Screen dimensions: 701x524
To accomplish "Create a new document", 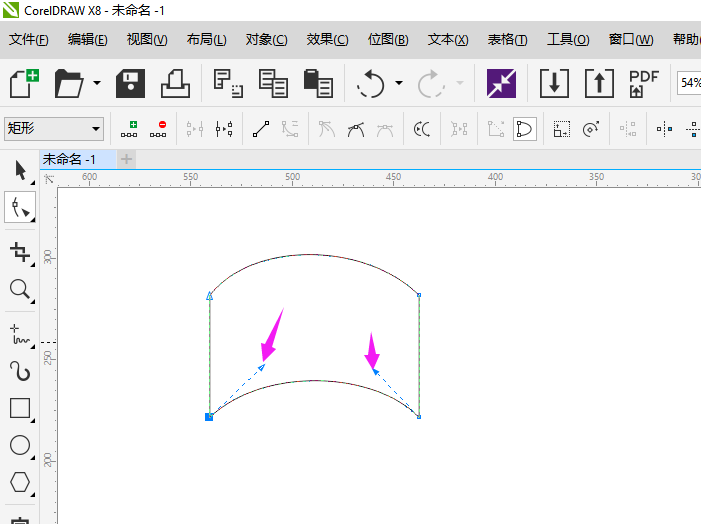I will (x=24, y=83).
